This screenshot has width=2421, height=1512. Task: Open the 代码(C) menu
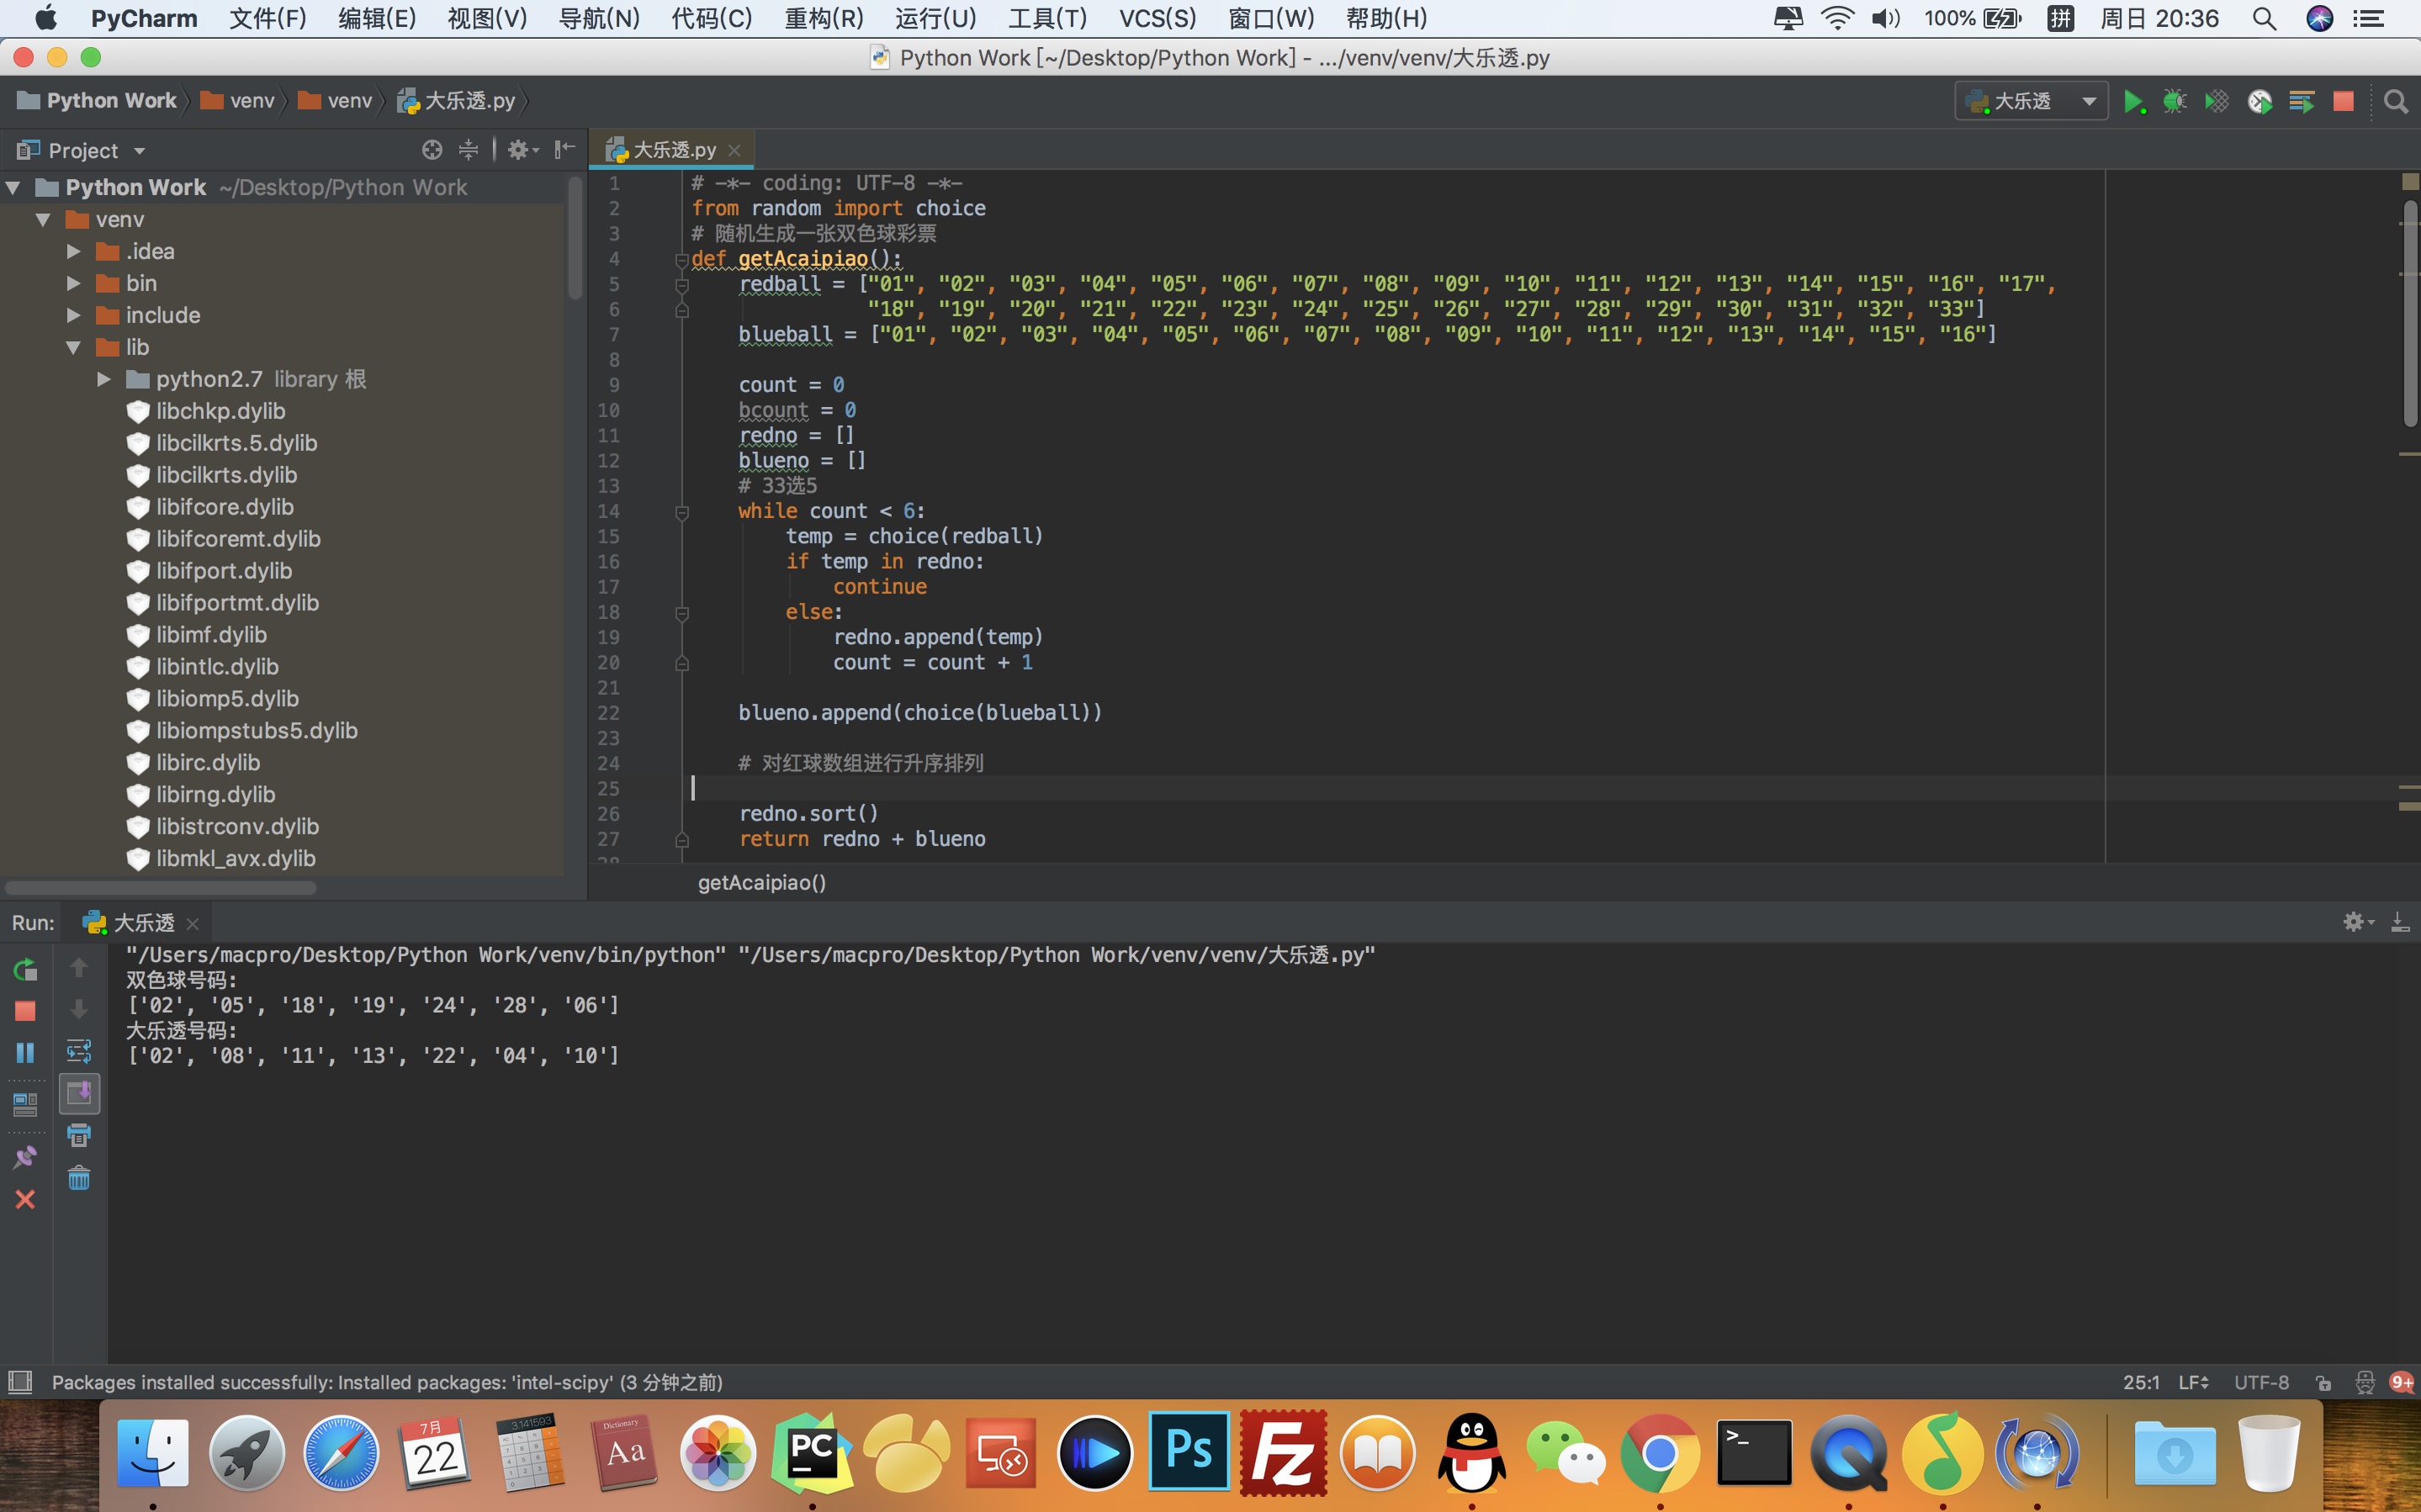[711, 18]
